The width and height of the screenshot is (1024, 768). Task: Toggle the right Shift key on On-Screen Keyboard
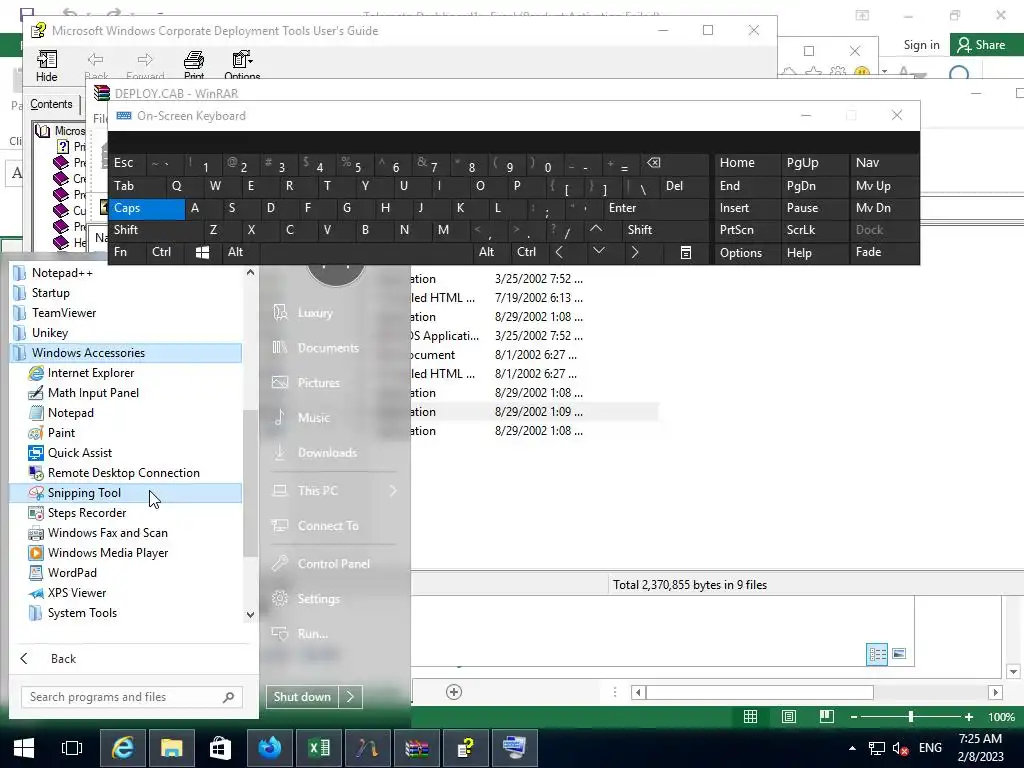pyautogui.click(x=664, y=230)
